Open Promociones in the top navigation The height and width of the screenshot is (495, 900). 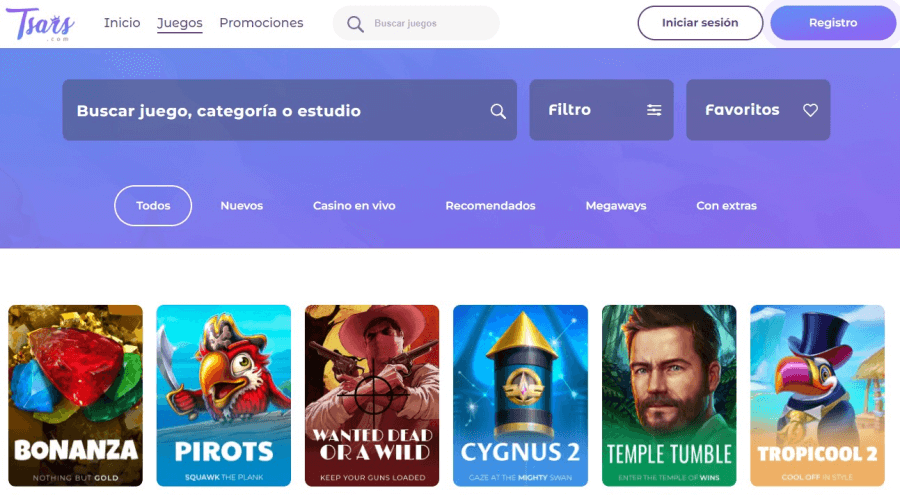[x=261, y=23]
